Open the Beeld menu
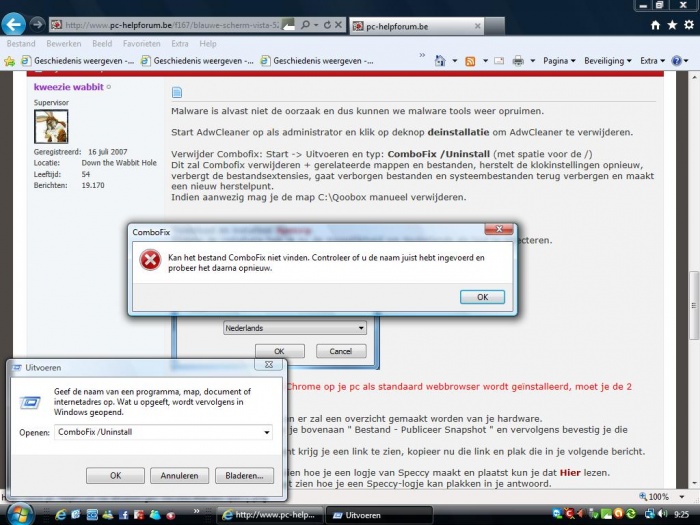The height and width of the screenshot is (525, 700). pos(102,44)
